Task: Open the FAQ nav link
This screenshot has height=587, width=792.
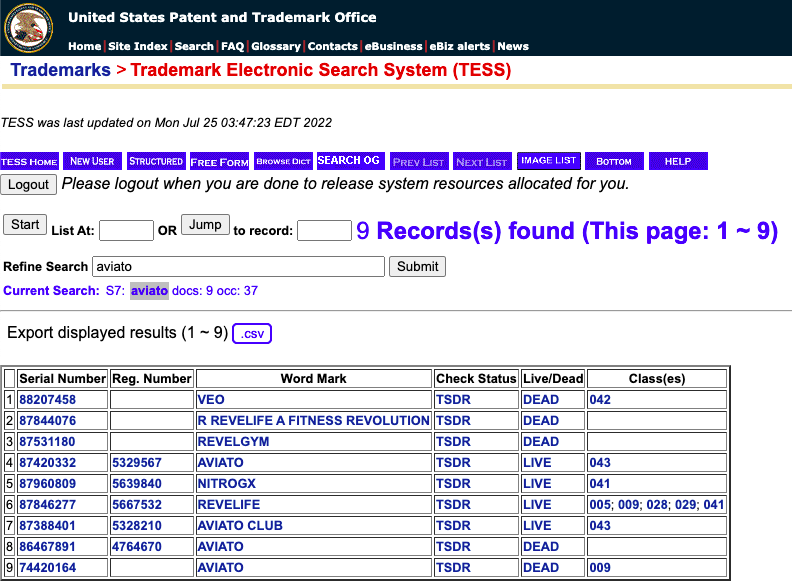Action: (x=232, y=46)
